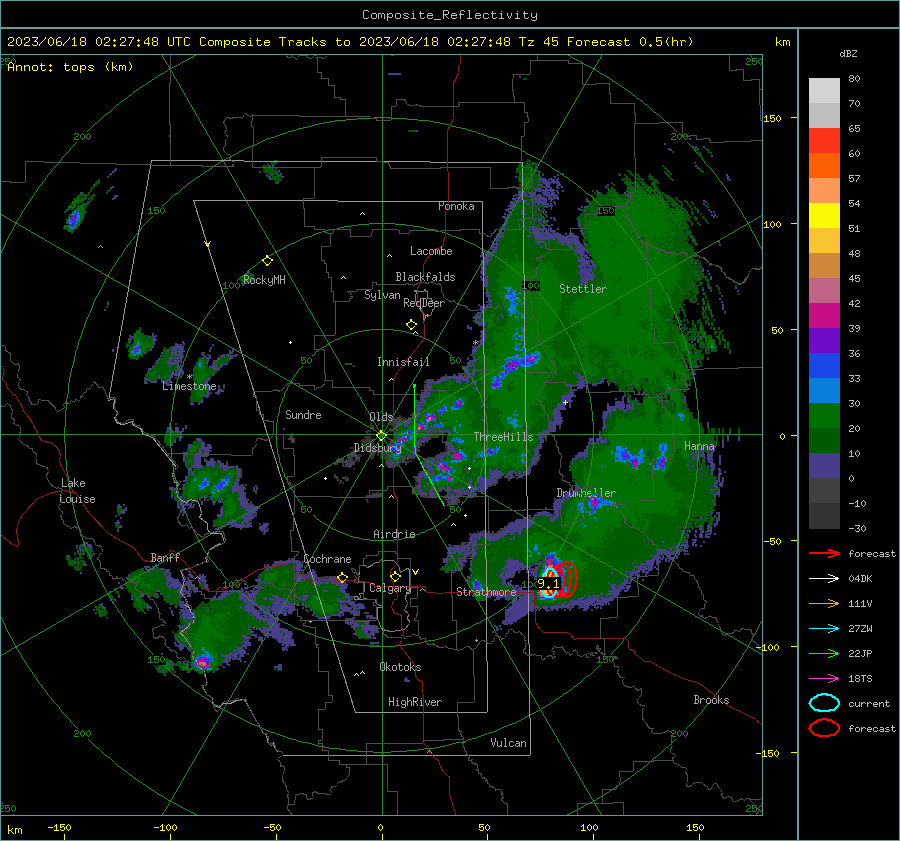Image resolution: width=900 pixels, height=841 pixels.
Task: Click the RedDeer city label
Action: (x=424, y=303)
